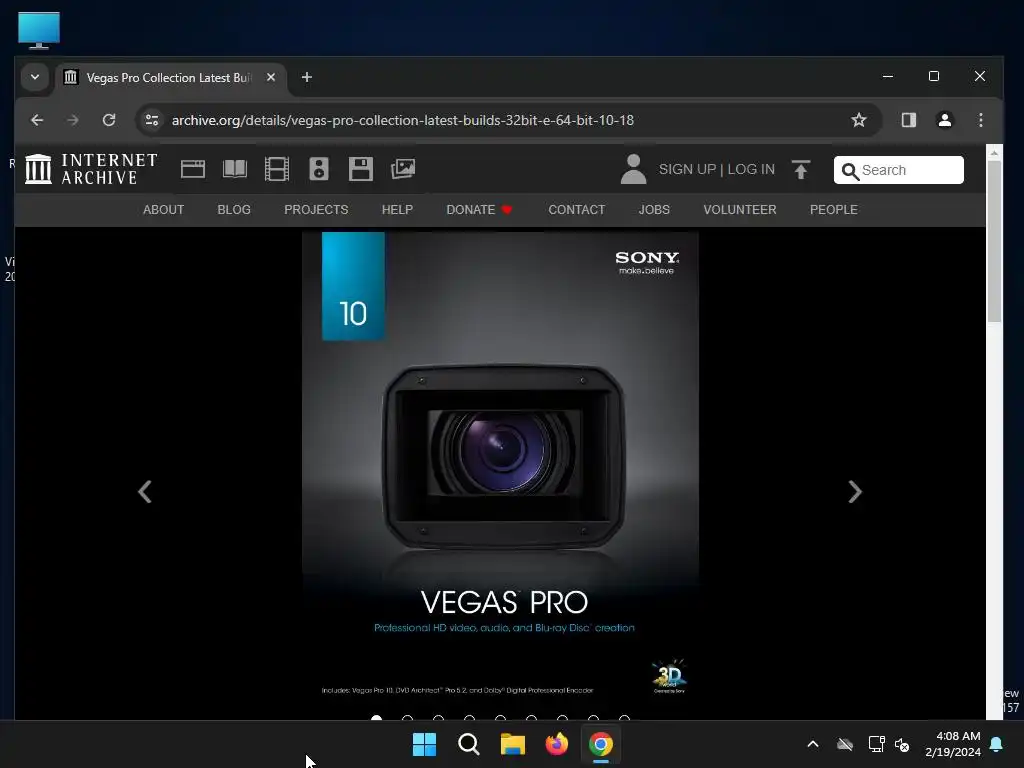Select the fifth carousel dot
The width and height of the screenshot is (1024, 768).
pos(500,717)
